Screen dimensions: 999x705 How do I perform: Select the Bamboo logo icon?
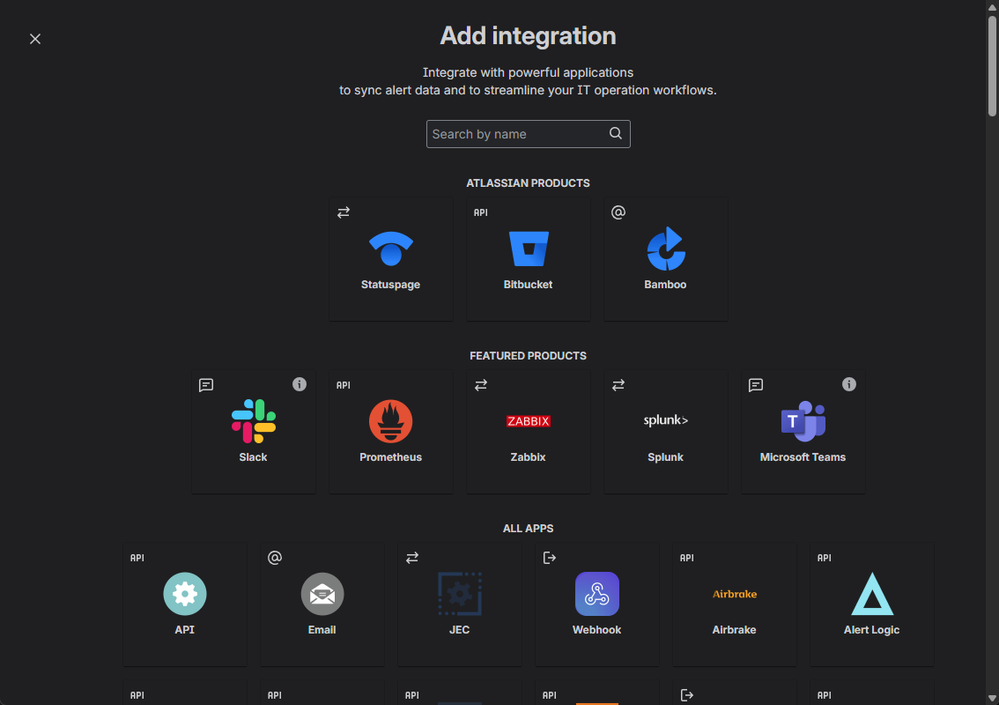[x=666, y=248]
